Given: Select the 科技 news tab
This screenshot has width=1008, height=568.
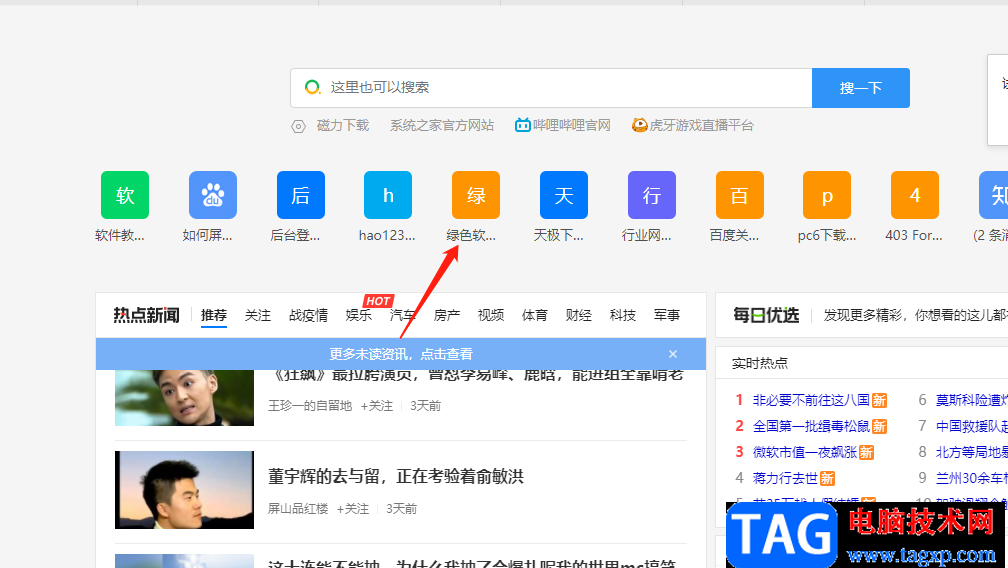Looking at the screenshot, I should pos(623,315).
